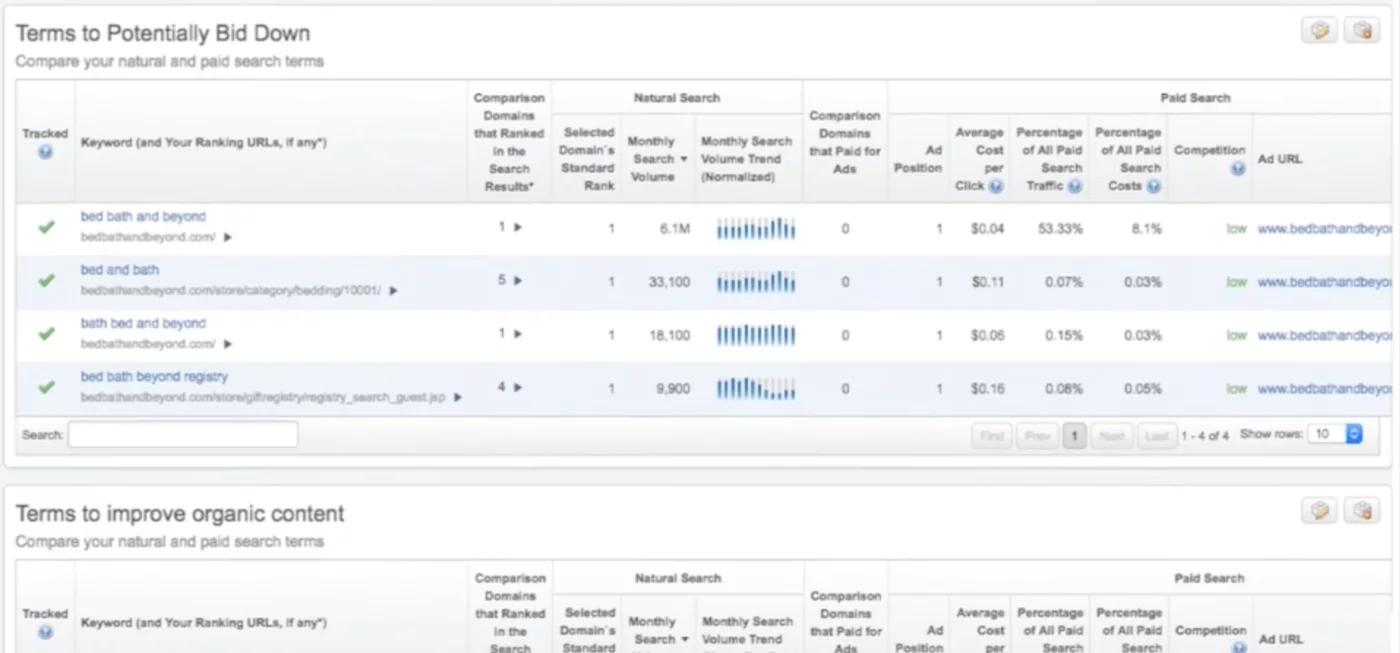Click the box icon with orange badge in Terms to Potentially Bid Down
Image resolution: width=1400 pixels, height=653 pixels.
pos(1362,31)
